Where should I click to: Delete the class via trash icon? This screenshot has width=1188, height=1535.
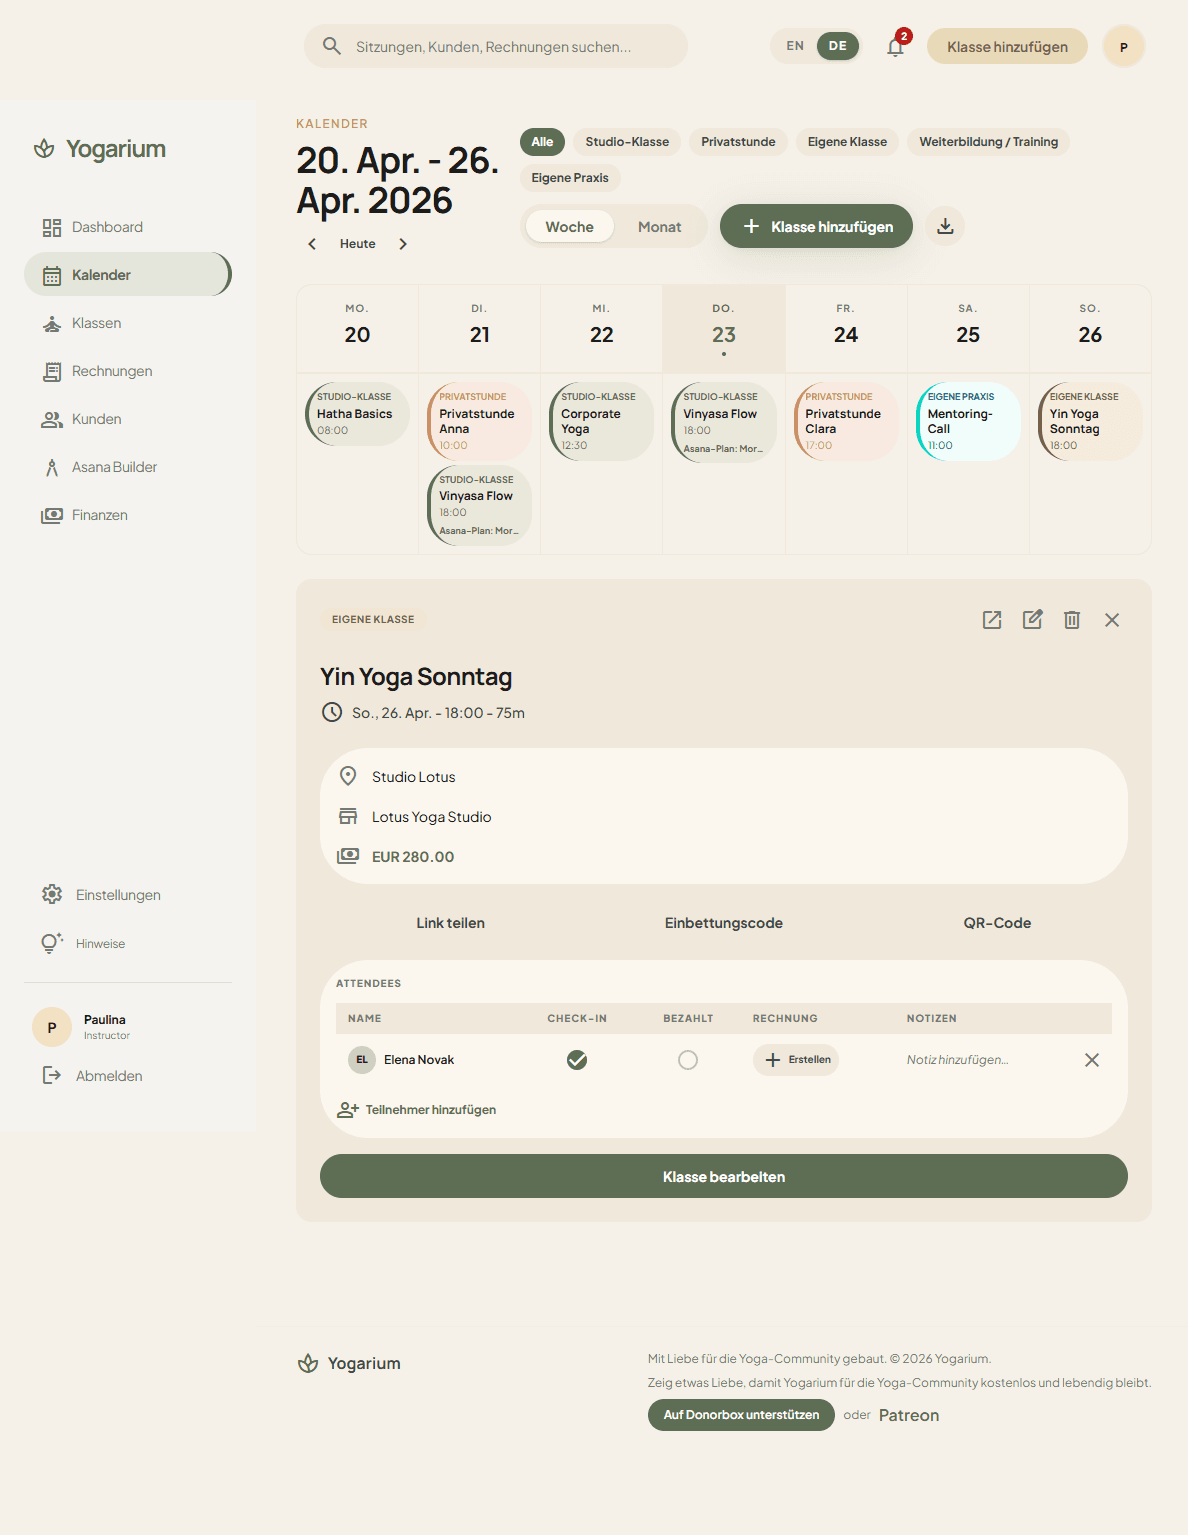tap(1072, 620)
